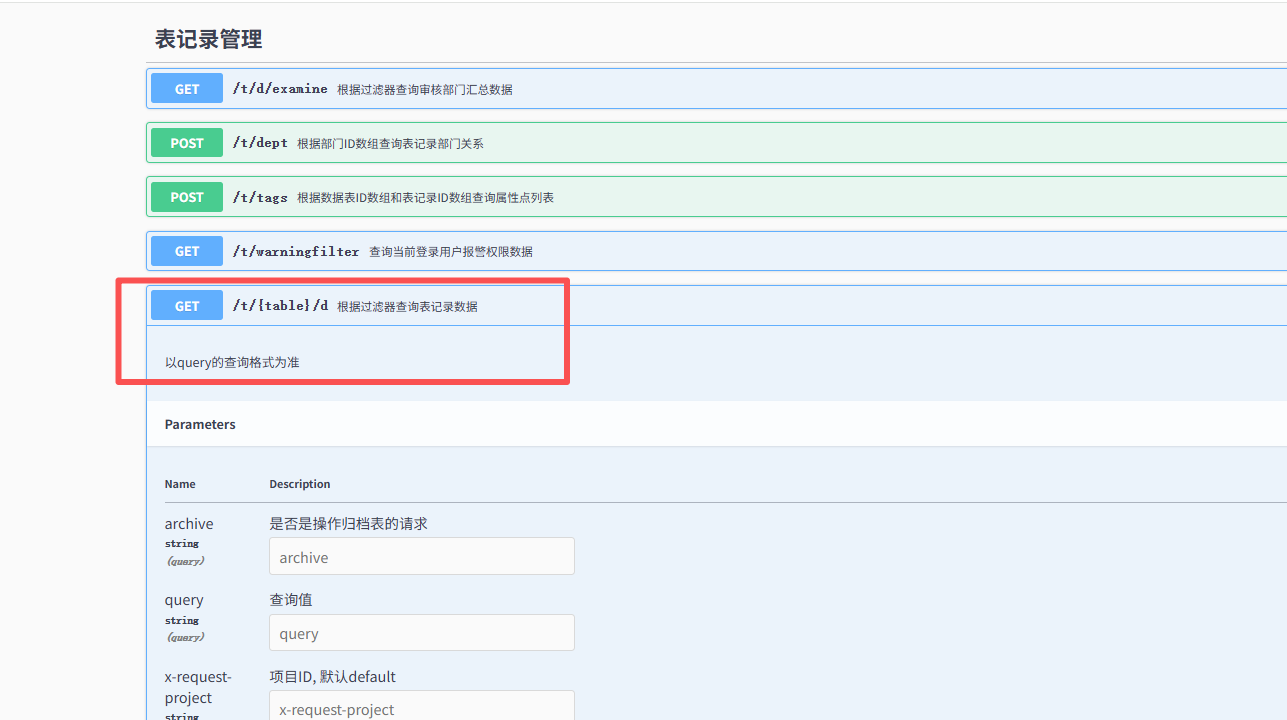Expand the 根据过滤器查询审核部门汇总数据 operation

point(424,90)
